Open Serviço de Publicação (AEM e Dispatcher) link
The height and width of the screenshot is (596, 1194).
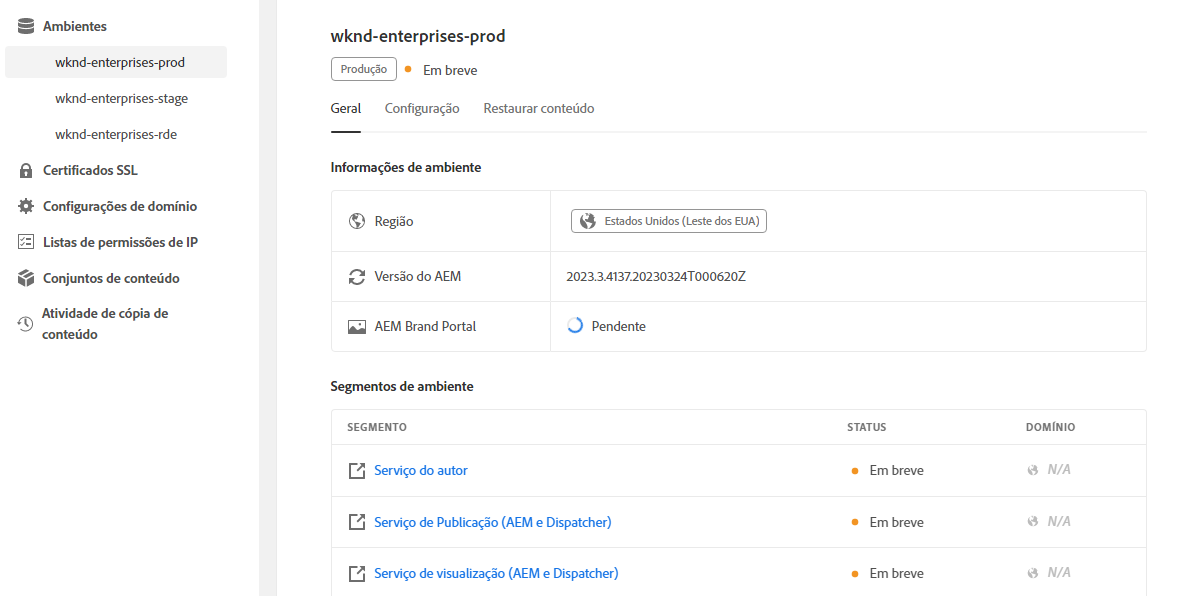[x=492, y=522]
